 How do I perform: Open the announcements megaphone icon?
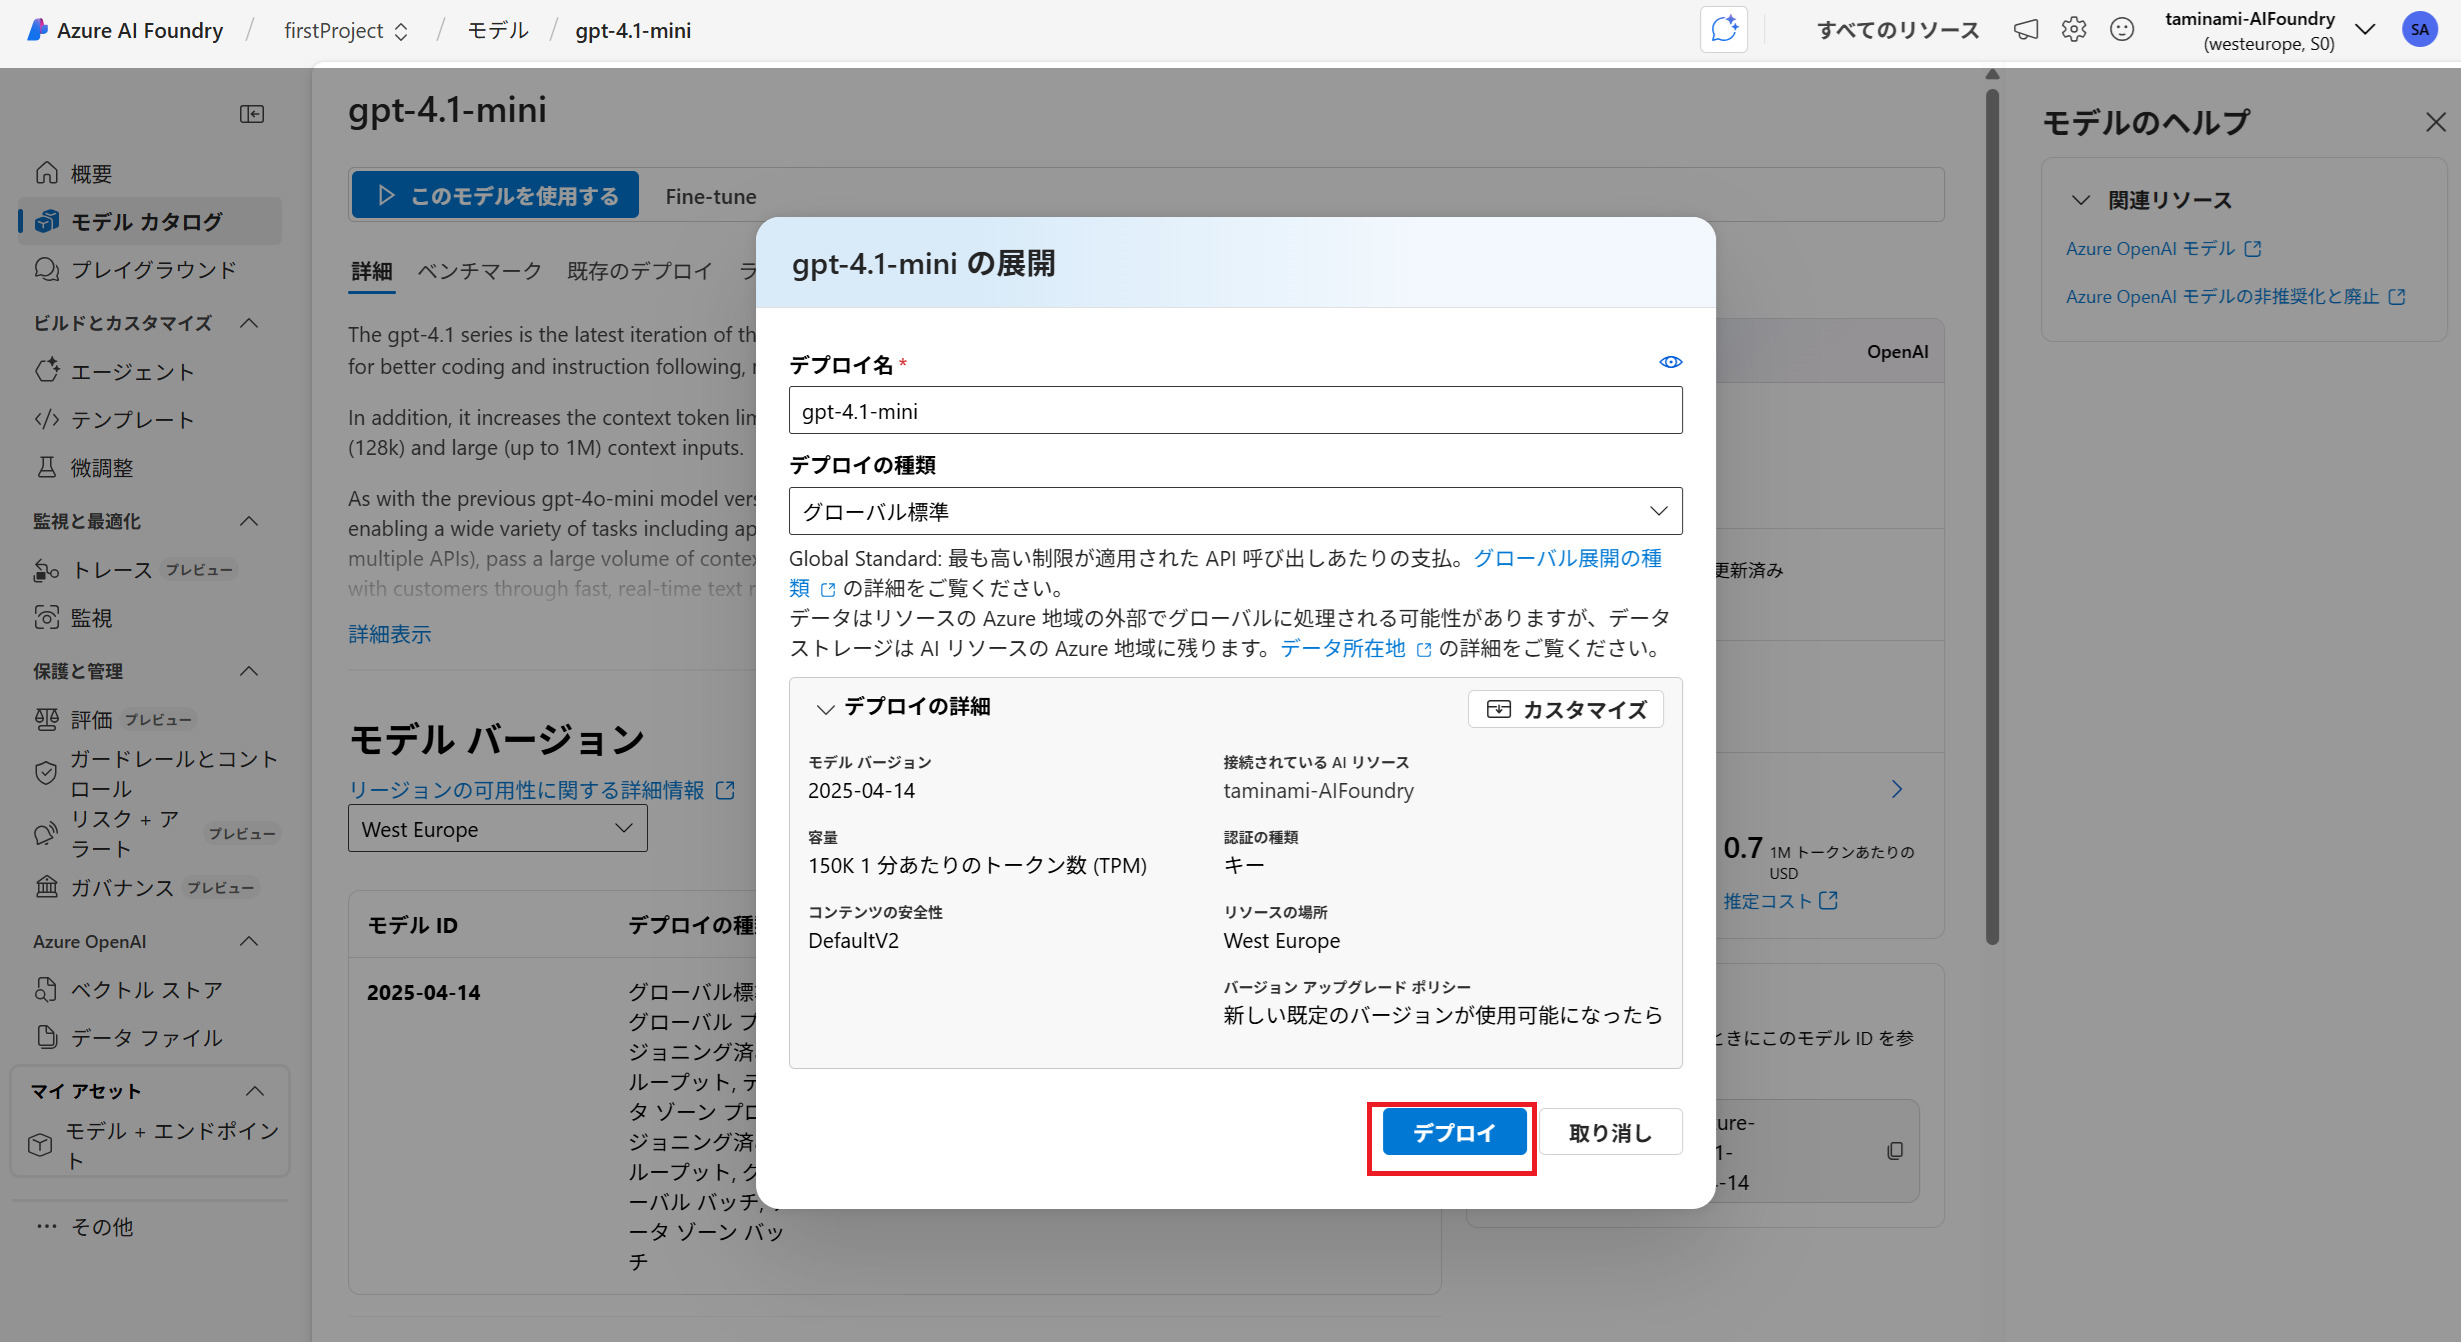2026,30
